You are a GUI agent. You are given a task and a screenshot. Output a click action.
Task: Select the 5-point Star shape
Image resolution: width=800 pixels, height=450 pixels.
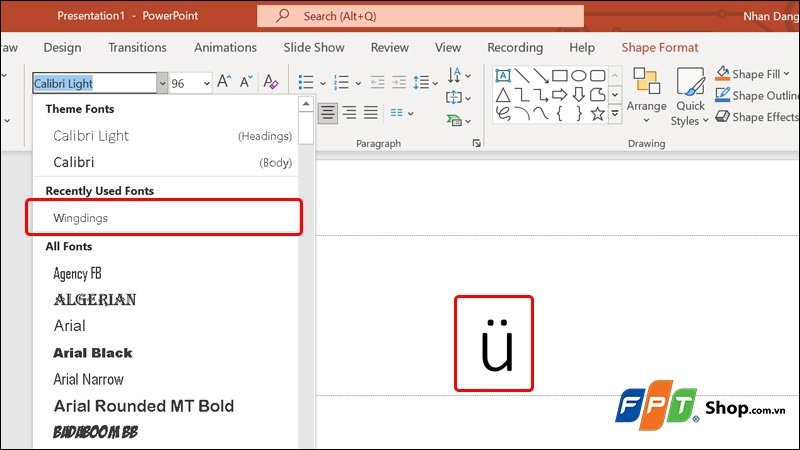tap(597, 113)
